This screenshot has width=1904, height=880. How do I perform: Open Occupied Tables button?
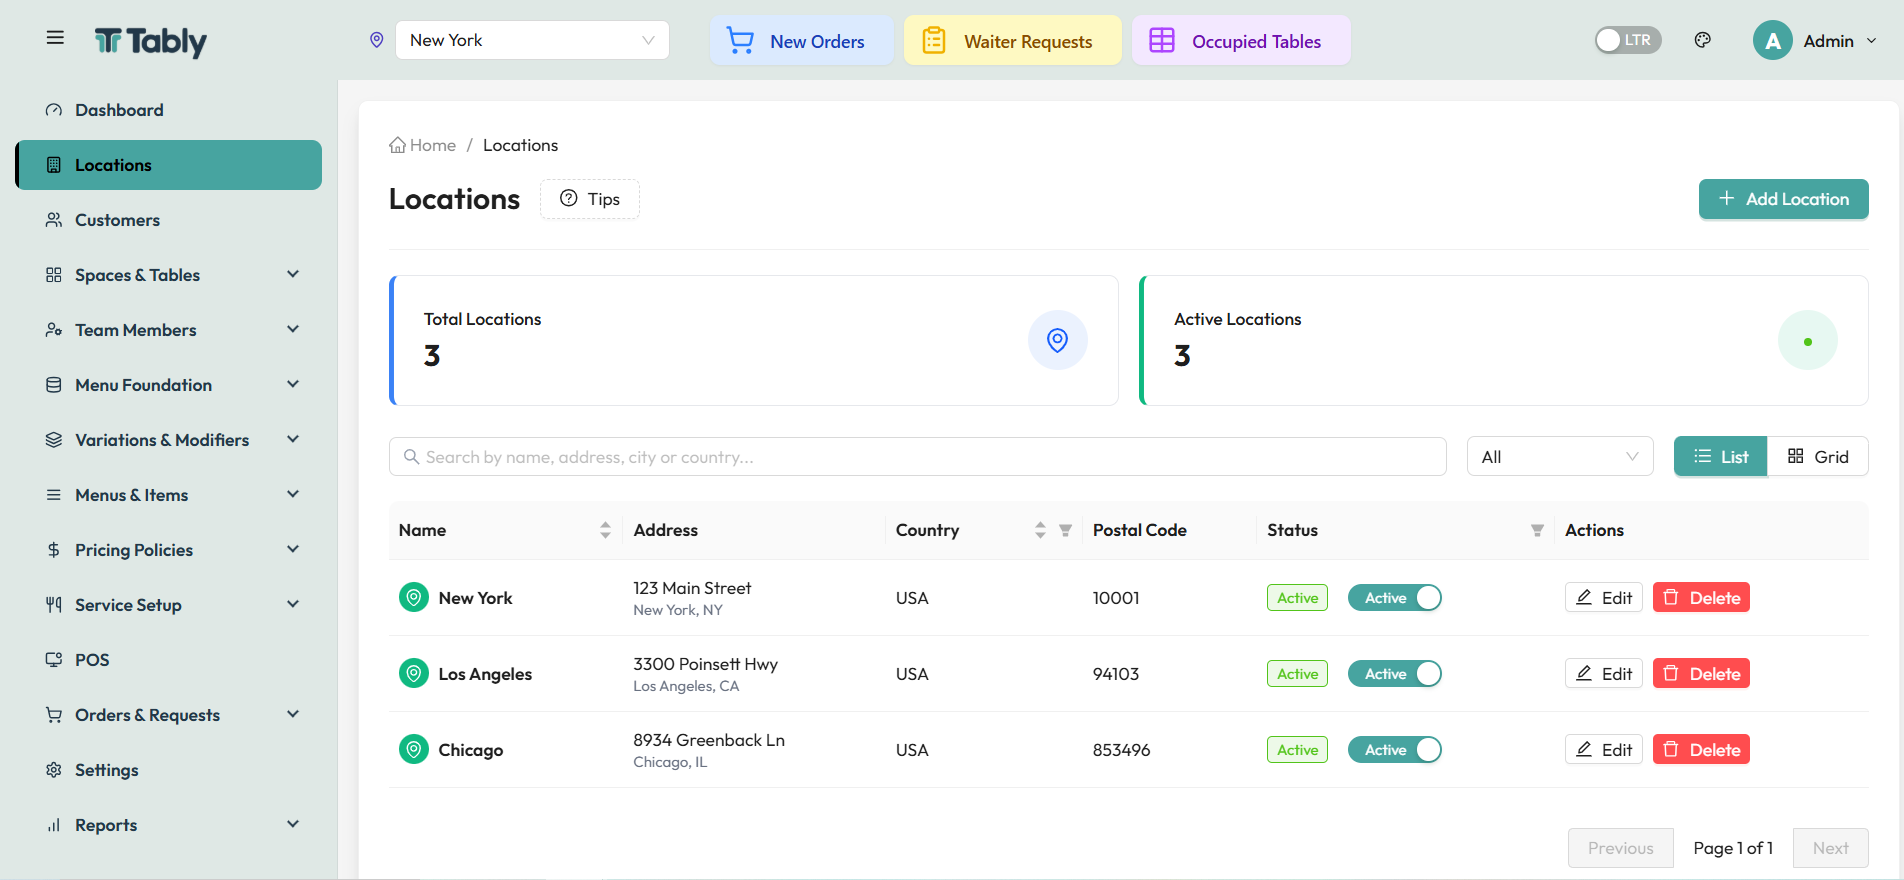1241,41
